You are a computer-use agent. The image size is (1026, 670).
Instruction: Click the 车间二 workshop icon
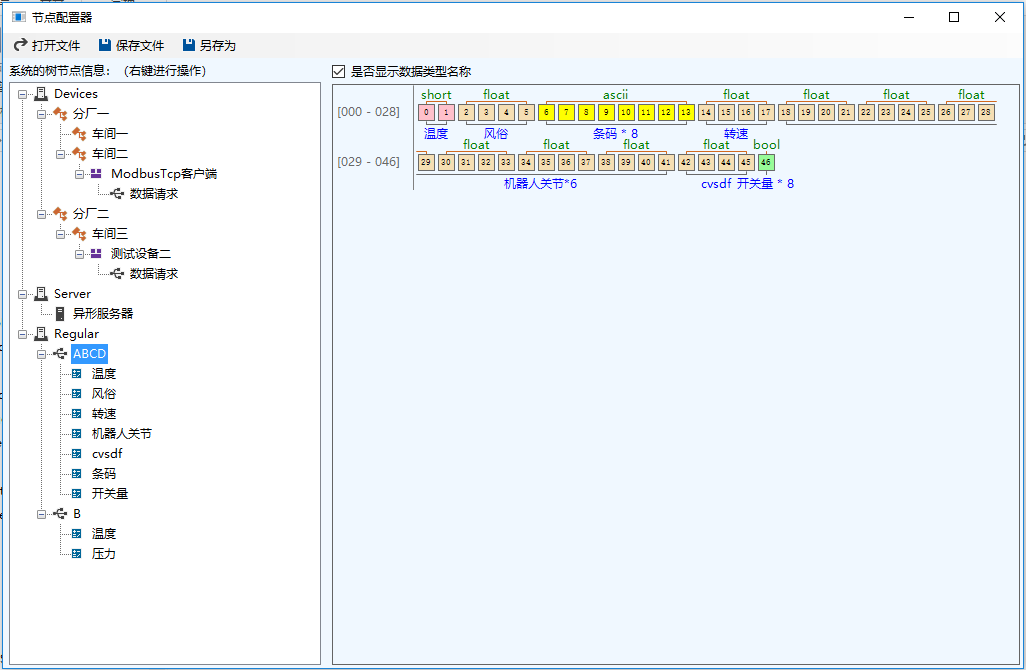(79, 154)
